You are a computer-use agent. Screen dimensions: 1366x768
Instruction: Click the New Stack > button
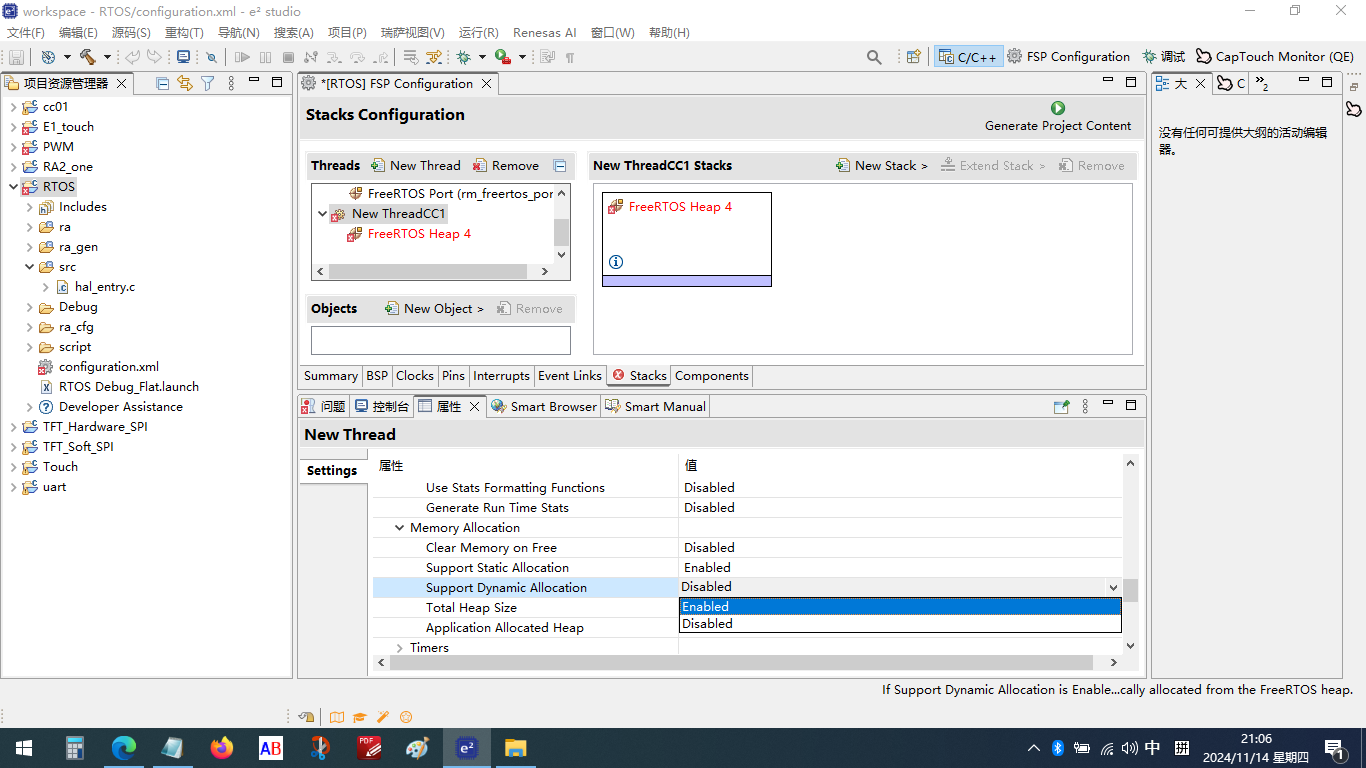tap(882, 166)
